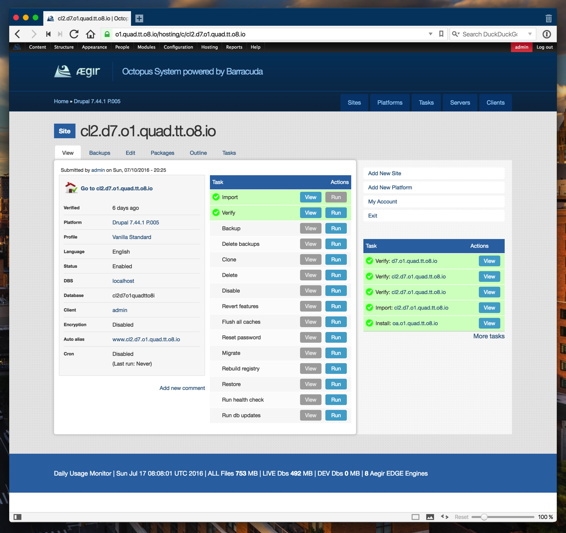
Task: Click the green padlock security icon
Action: coord(107,34)
